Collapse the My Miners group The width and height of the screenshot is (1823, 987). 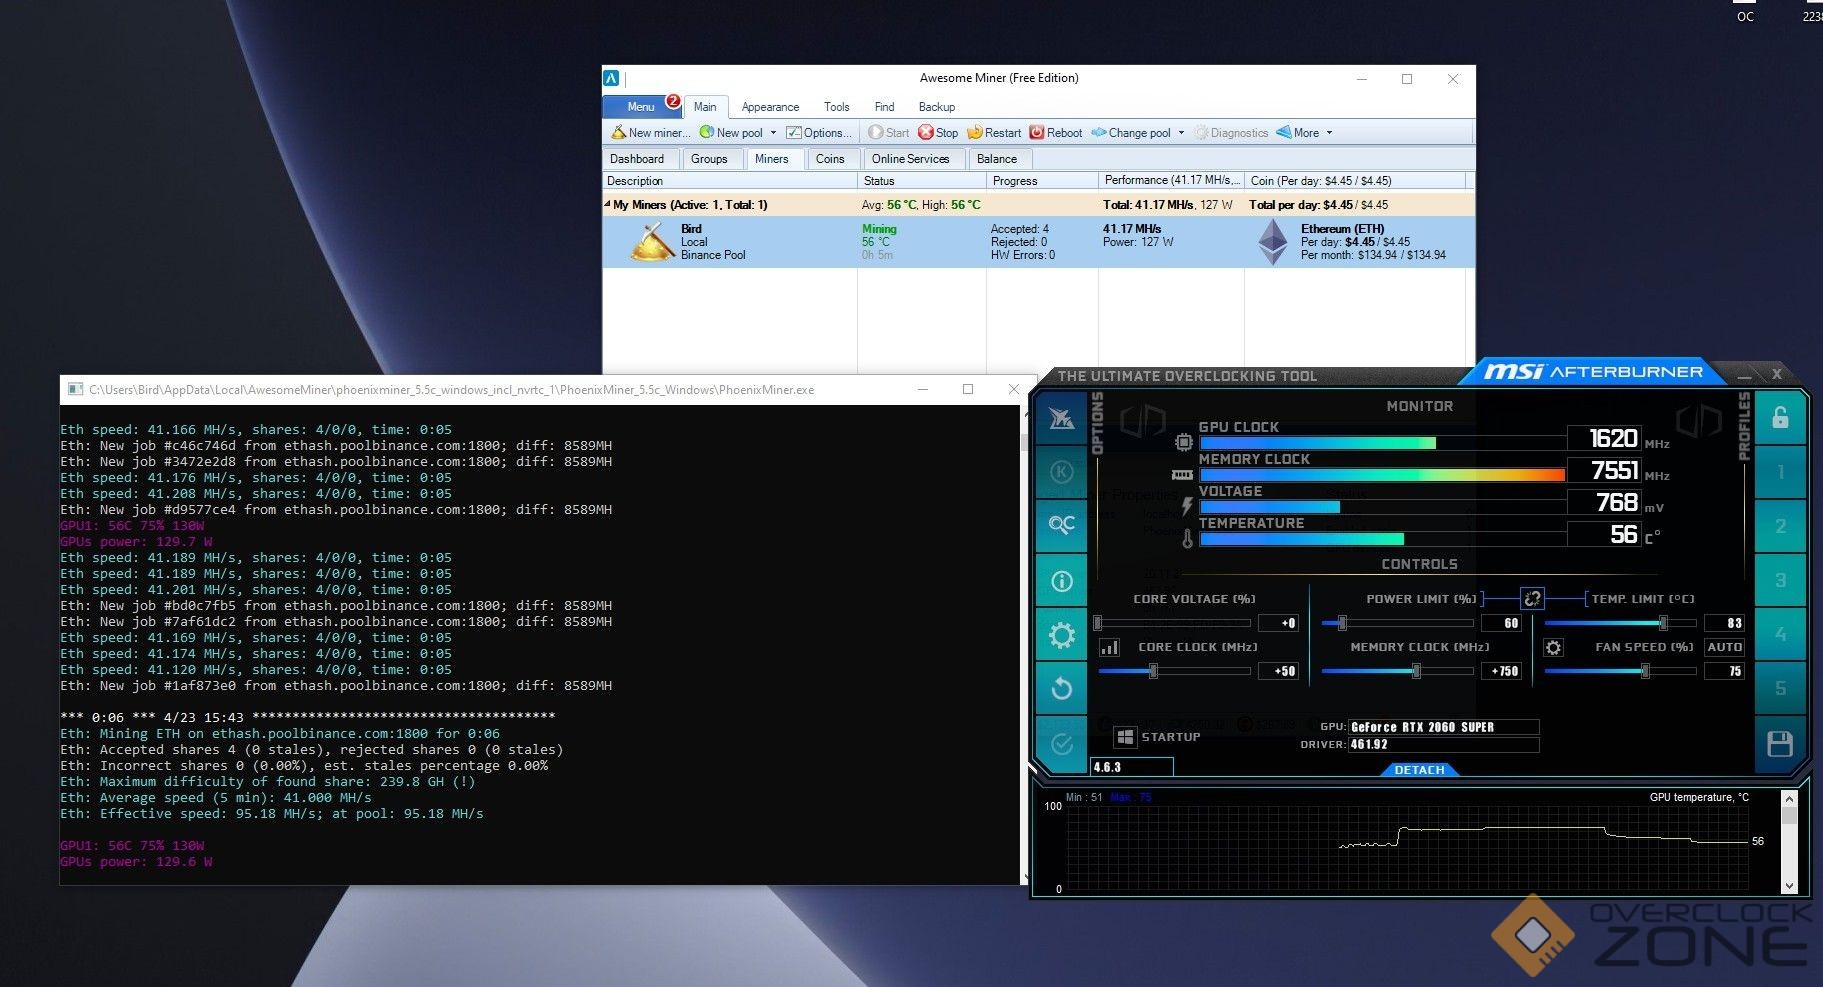pos(607,204)
